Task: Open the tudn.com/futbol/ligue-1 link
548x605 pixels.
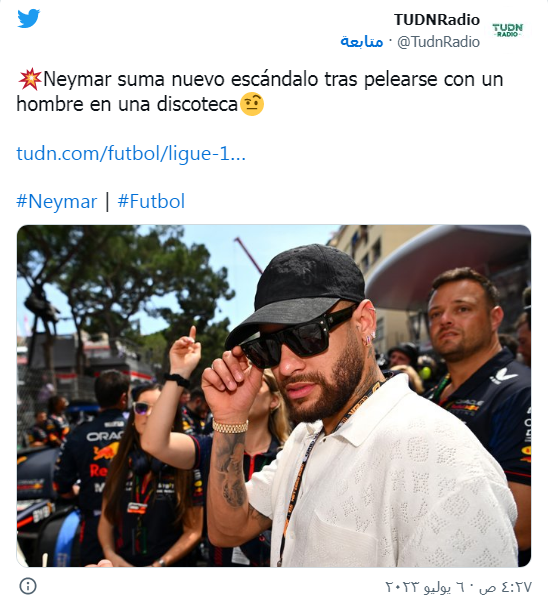Action: point(131,153)
